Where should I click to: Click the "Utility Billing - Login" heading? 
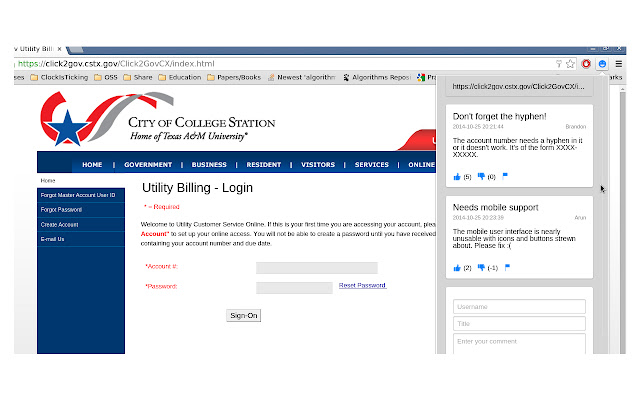coord(198,188)
